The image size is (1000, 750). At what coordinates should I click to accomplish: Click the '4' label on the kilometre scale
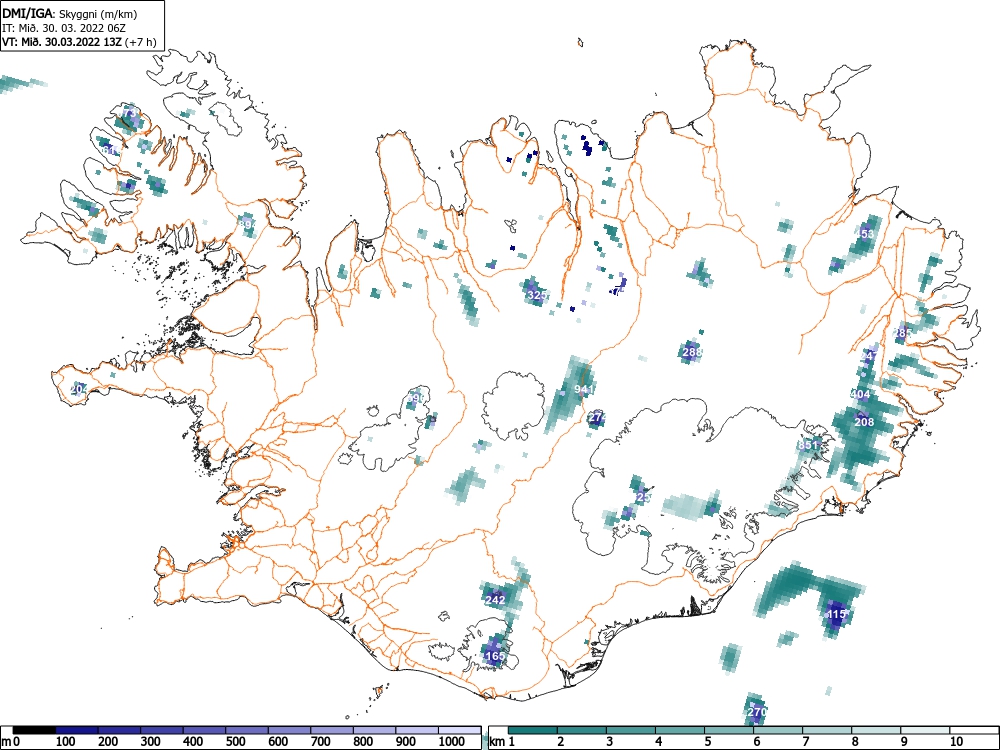tap(659, 742)
